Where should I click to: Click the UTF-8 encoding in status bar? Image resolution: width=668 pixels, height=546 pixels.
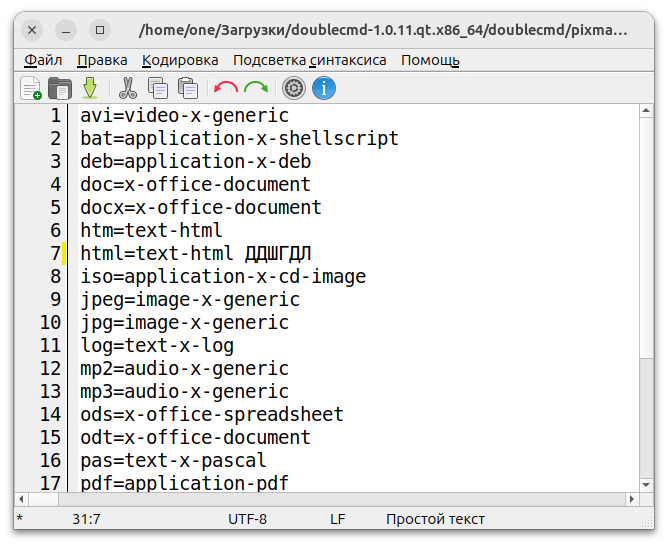coord(247,519)
